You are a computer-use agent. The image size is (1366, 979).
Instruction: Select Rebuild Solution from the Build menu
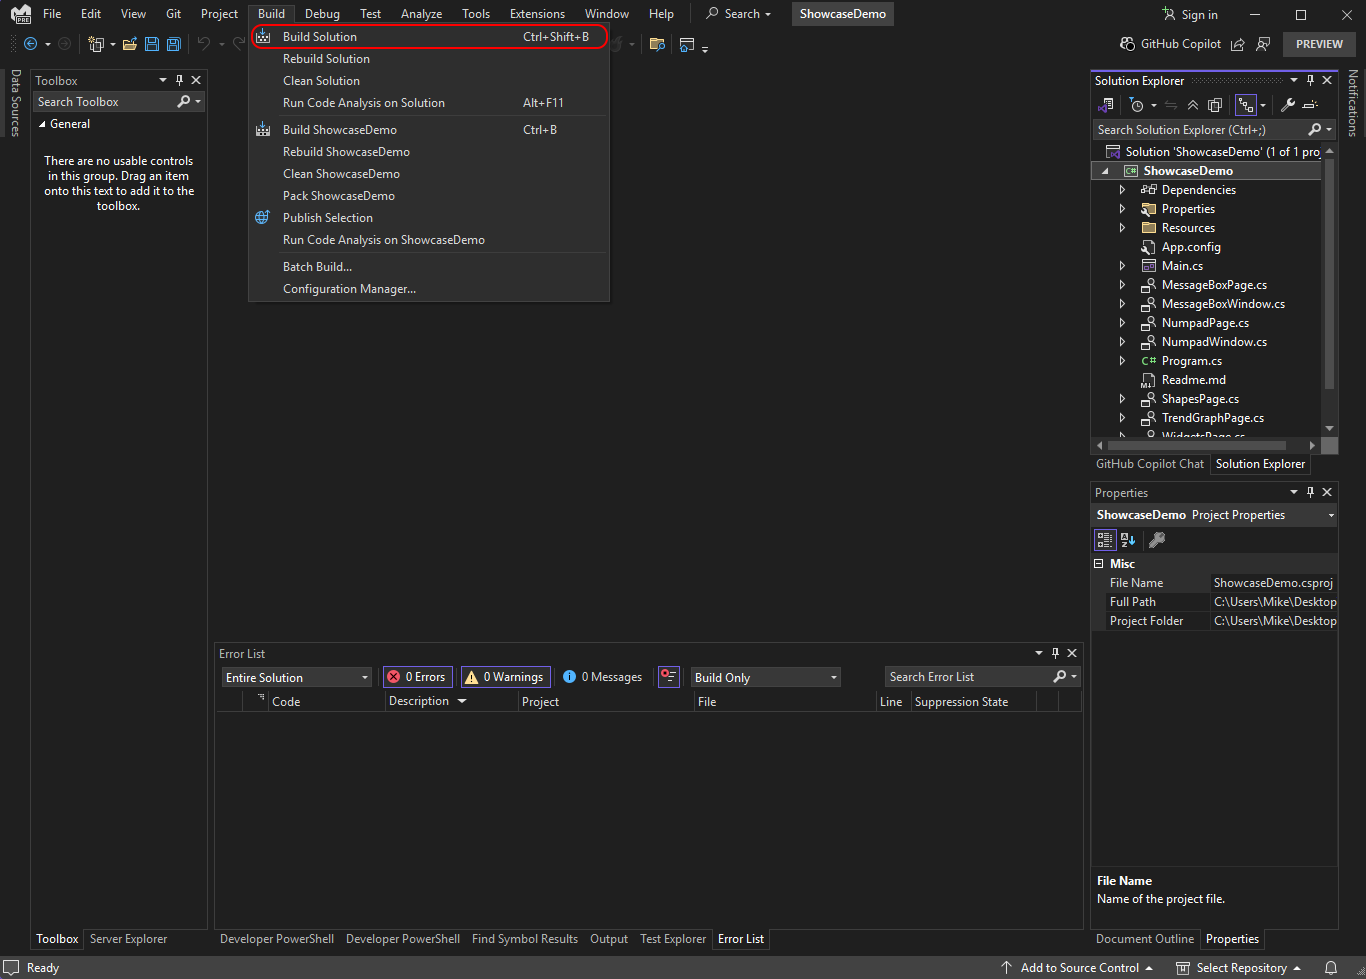(x=326, y=59)
